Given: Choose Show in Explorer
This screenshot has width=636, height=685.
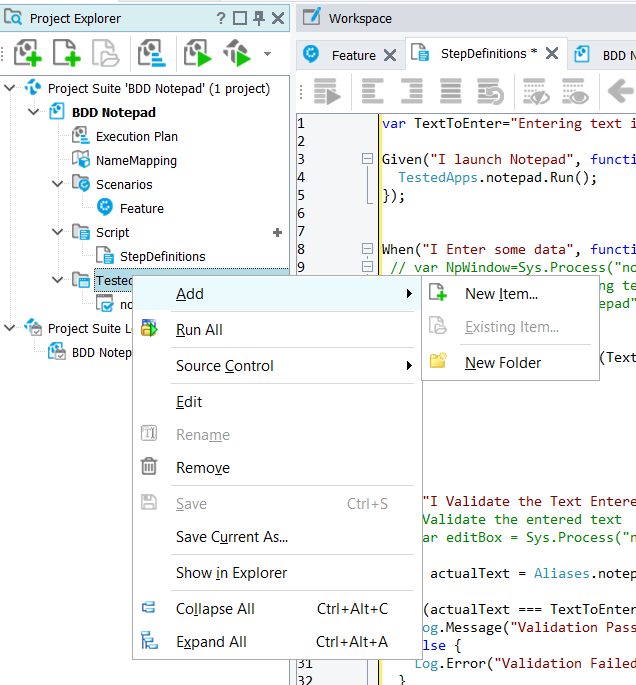Looking at the screenshot, I should 277,572.
